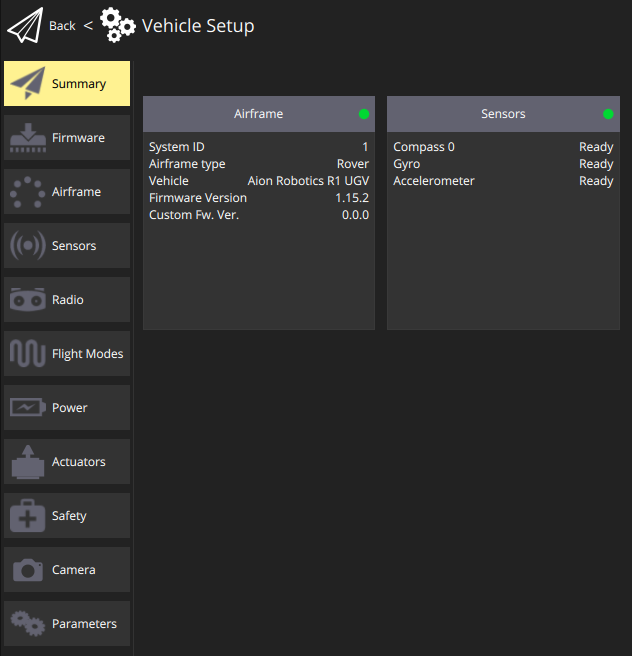Click the Safety first-aid kit icon

(28, 515)
